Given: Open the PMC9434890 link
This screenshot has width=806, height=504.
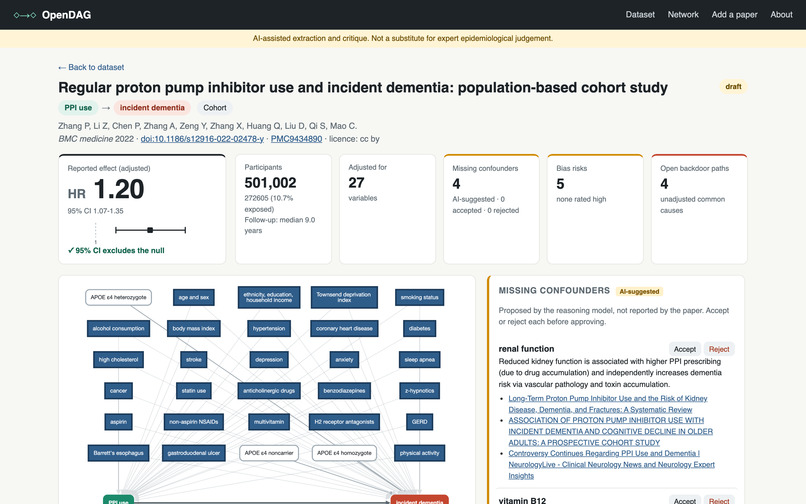Looking at the screenshot, I should [x=297, y=139].
